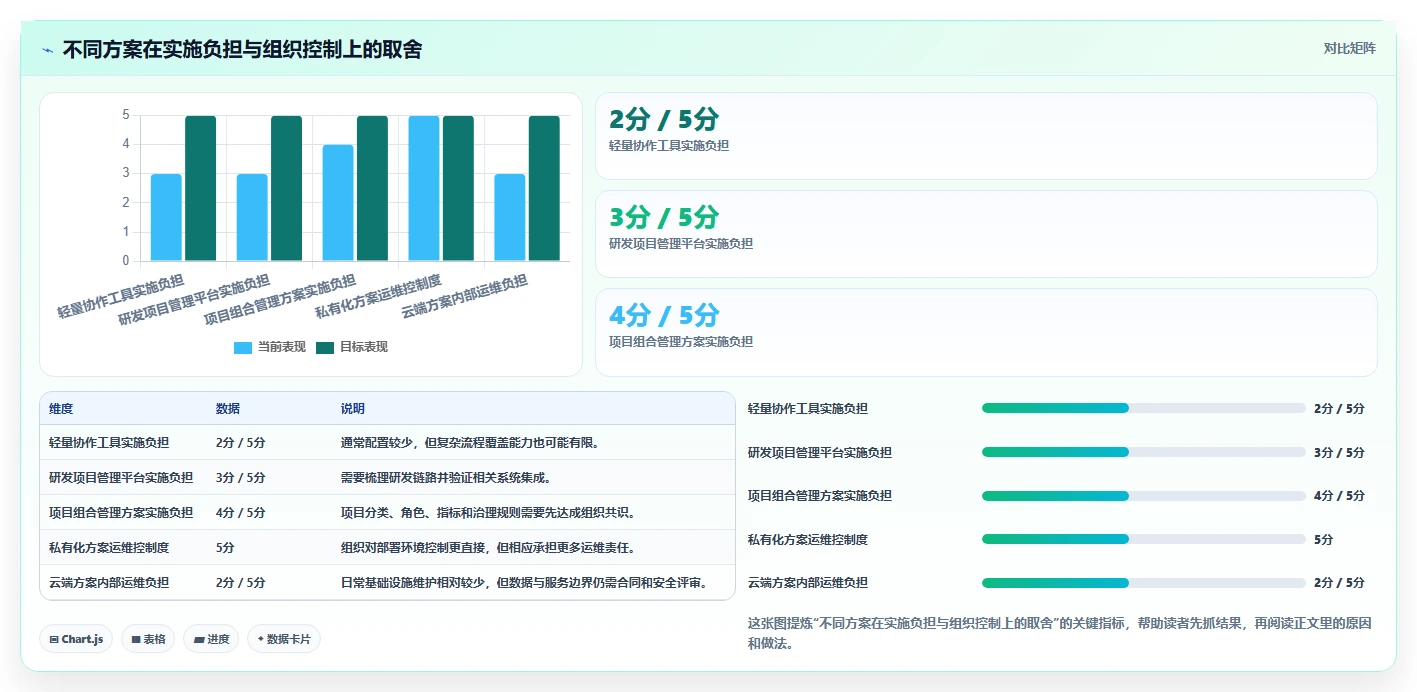
Task: Click the 进度 tag chip
Action: pyautogui.click(x=211, y=639)
